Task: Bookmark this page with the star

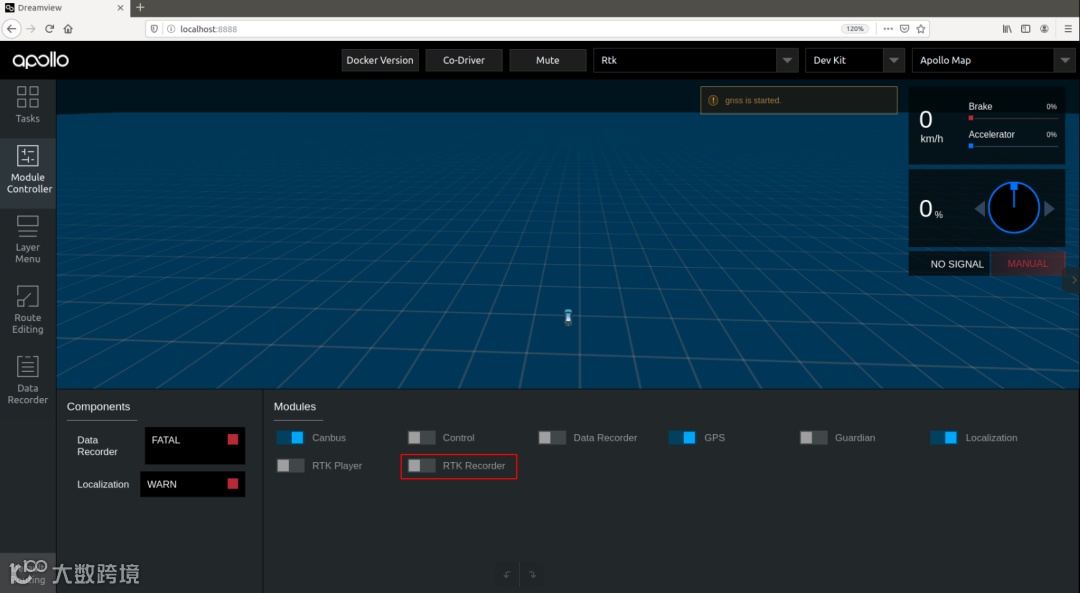Action: coord(921,29)
